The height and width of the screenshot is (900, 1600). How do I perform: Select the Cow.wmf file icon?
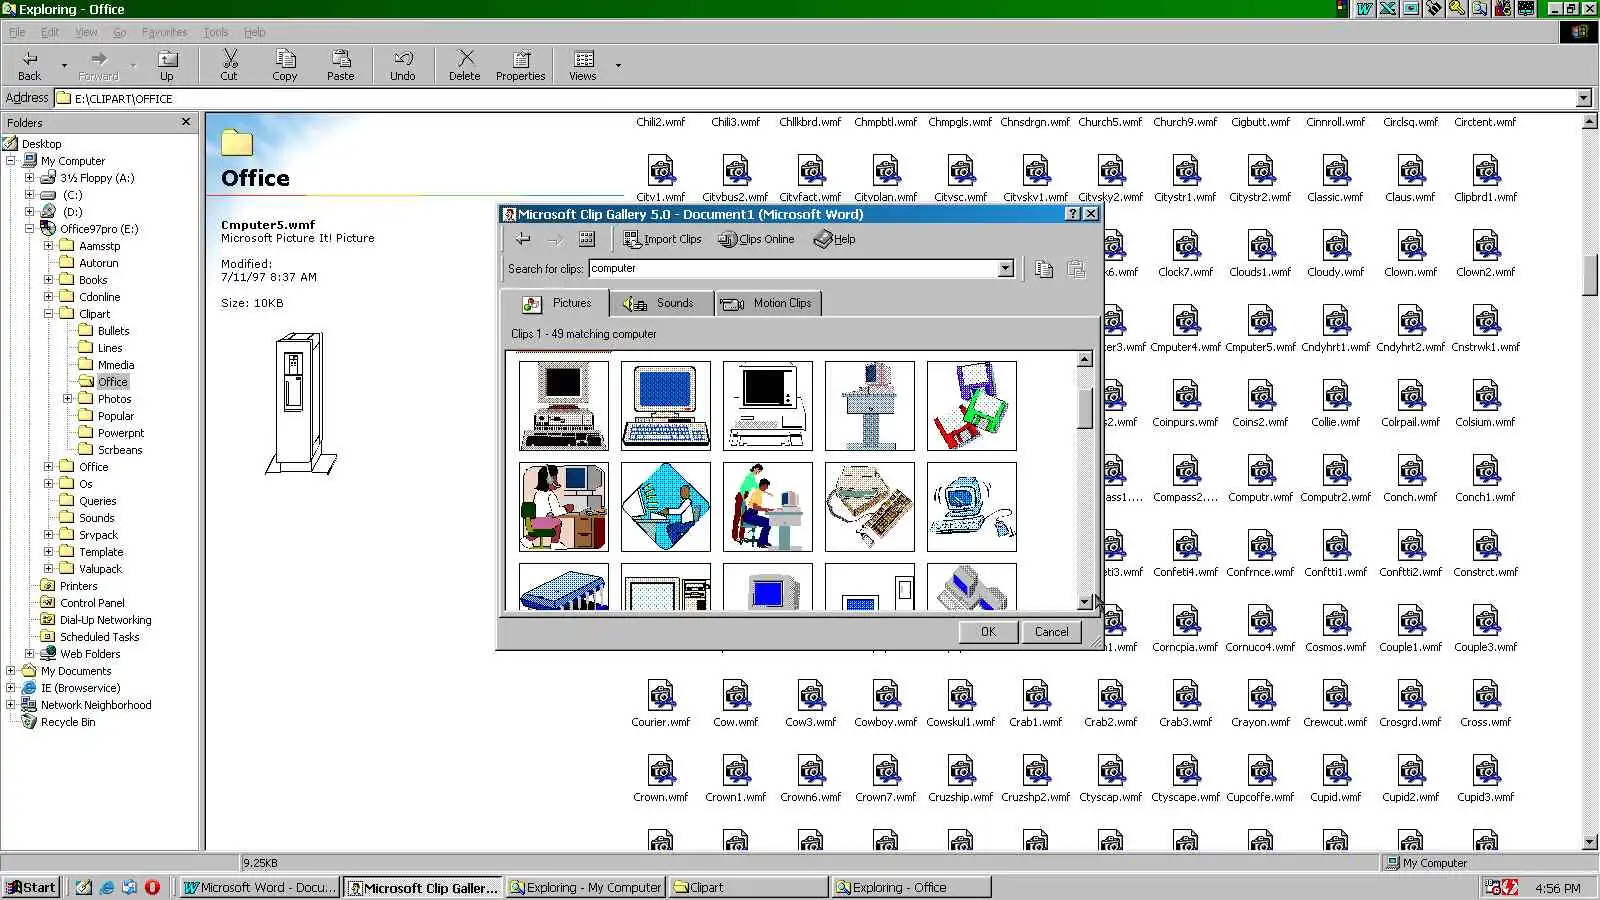tap(736, 696)
